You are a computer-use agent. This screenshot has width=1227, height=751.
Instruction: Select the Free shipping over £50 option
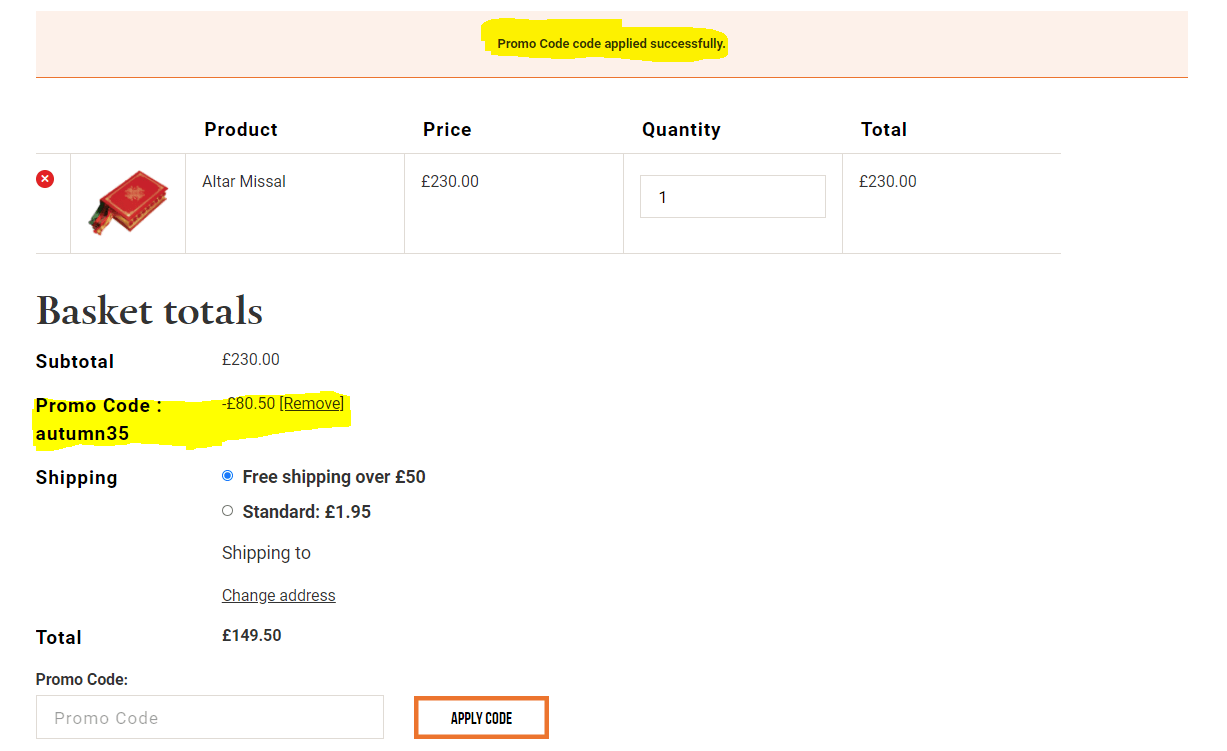click(x=228, y=476)
